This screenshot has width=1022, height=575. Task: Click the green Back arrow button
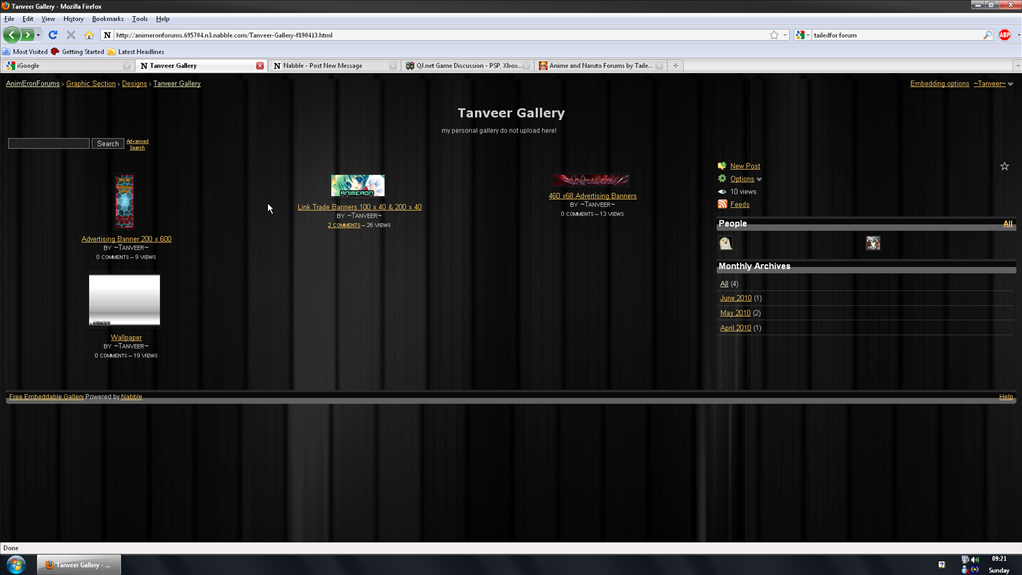point(12,35)
